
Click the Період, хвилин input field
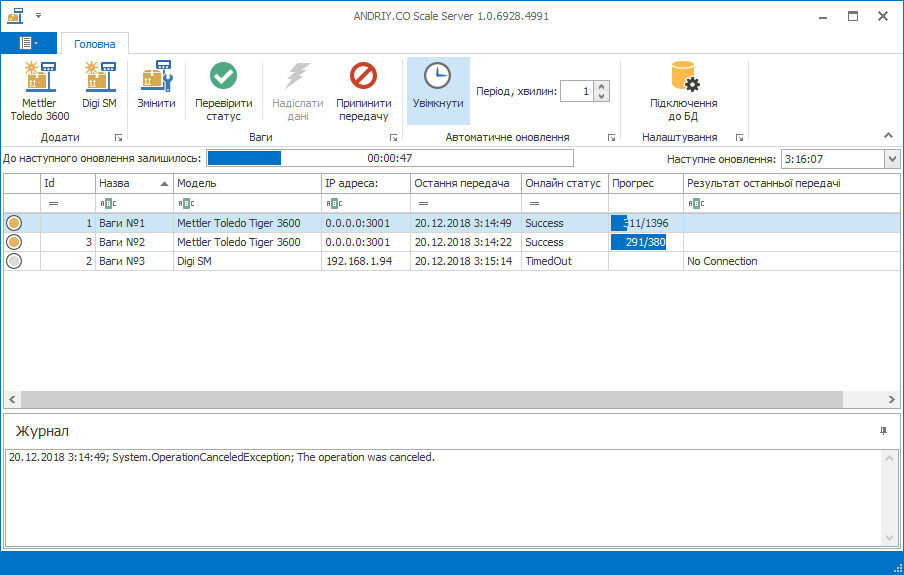(x=577, y=91)
